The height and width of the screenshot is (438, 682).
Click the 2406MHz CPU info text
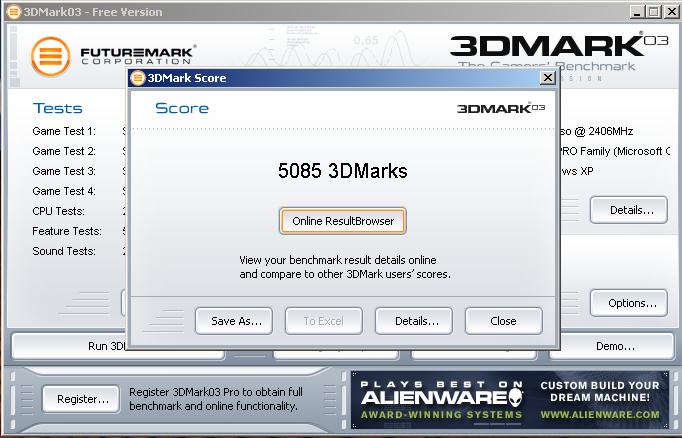(596, 131)
